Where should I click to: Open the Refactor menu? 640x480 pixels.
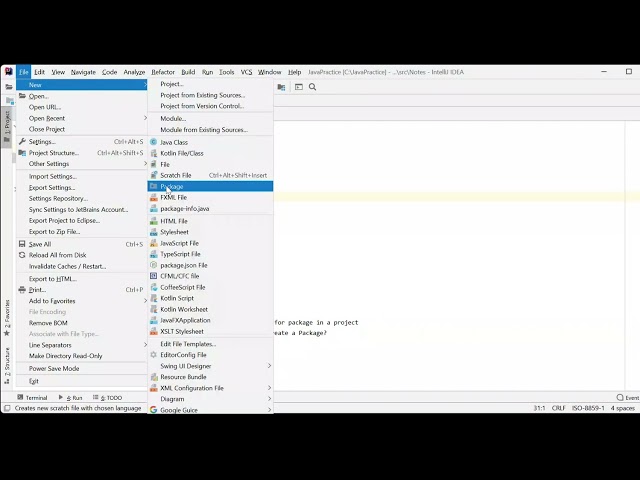tap(163, 72)
